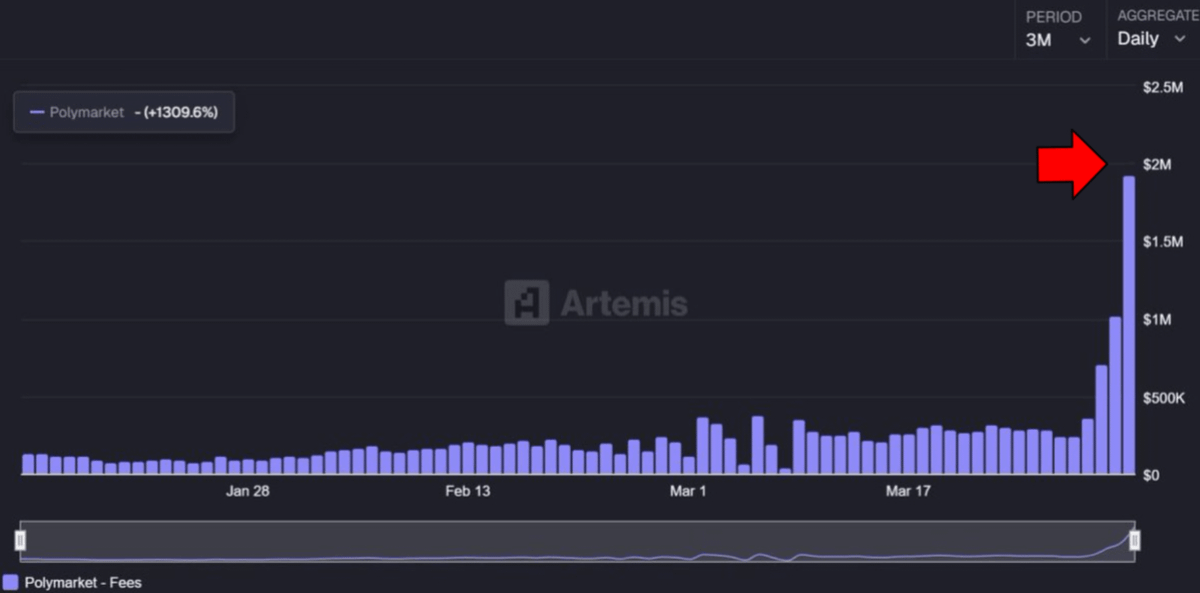The width and height of the screenshot is (1200, 593).
Task: Click the $0 axis label
Action: [x=1151, y=475]
